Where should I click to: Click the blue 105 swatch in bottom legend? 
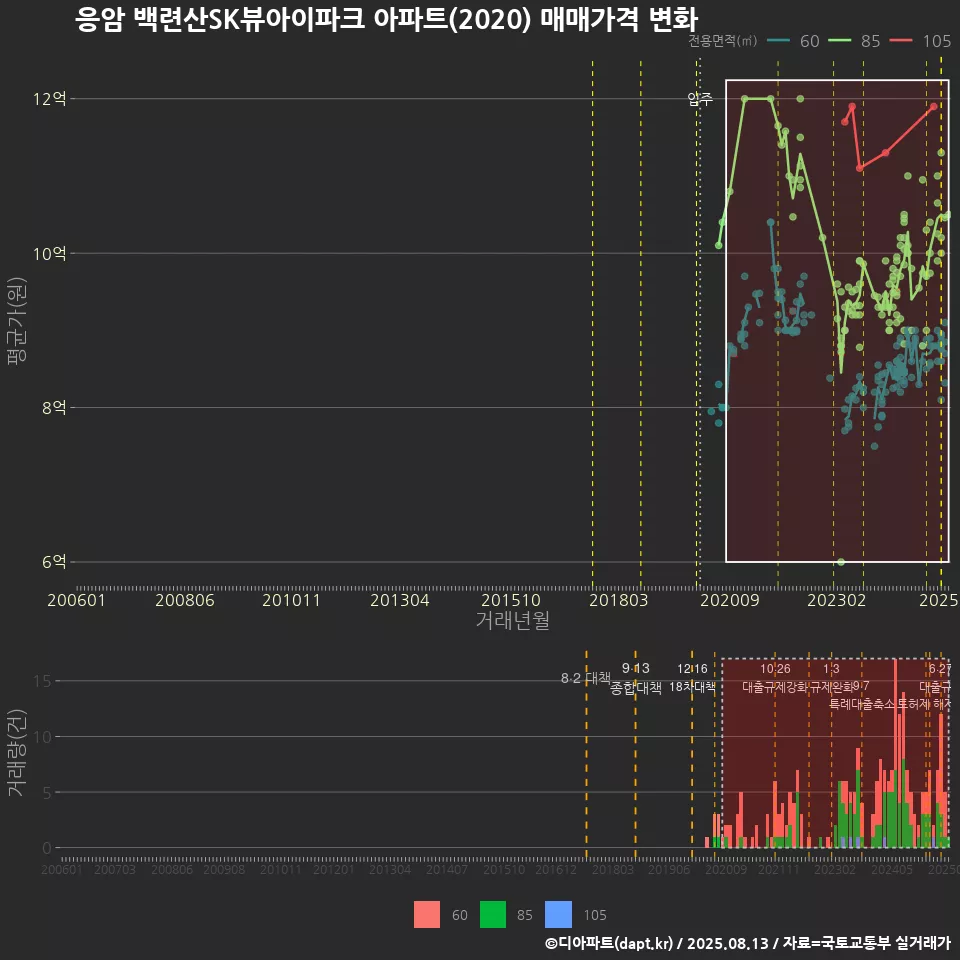point(558,915)
